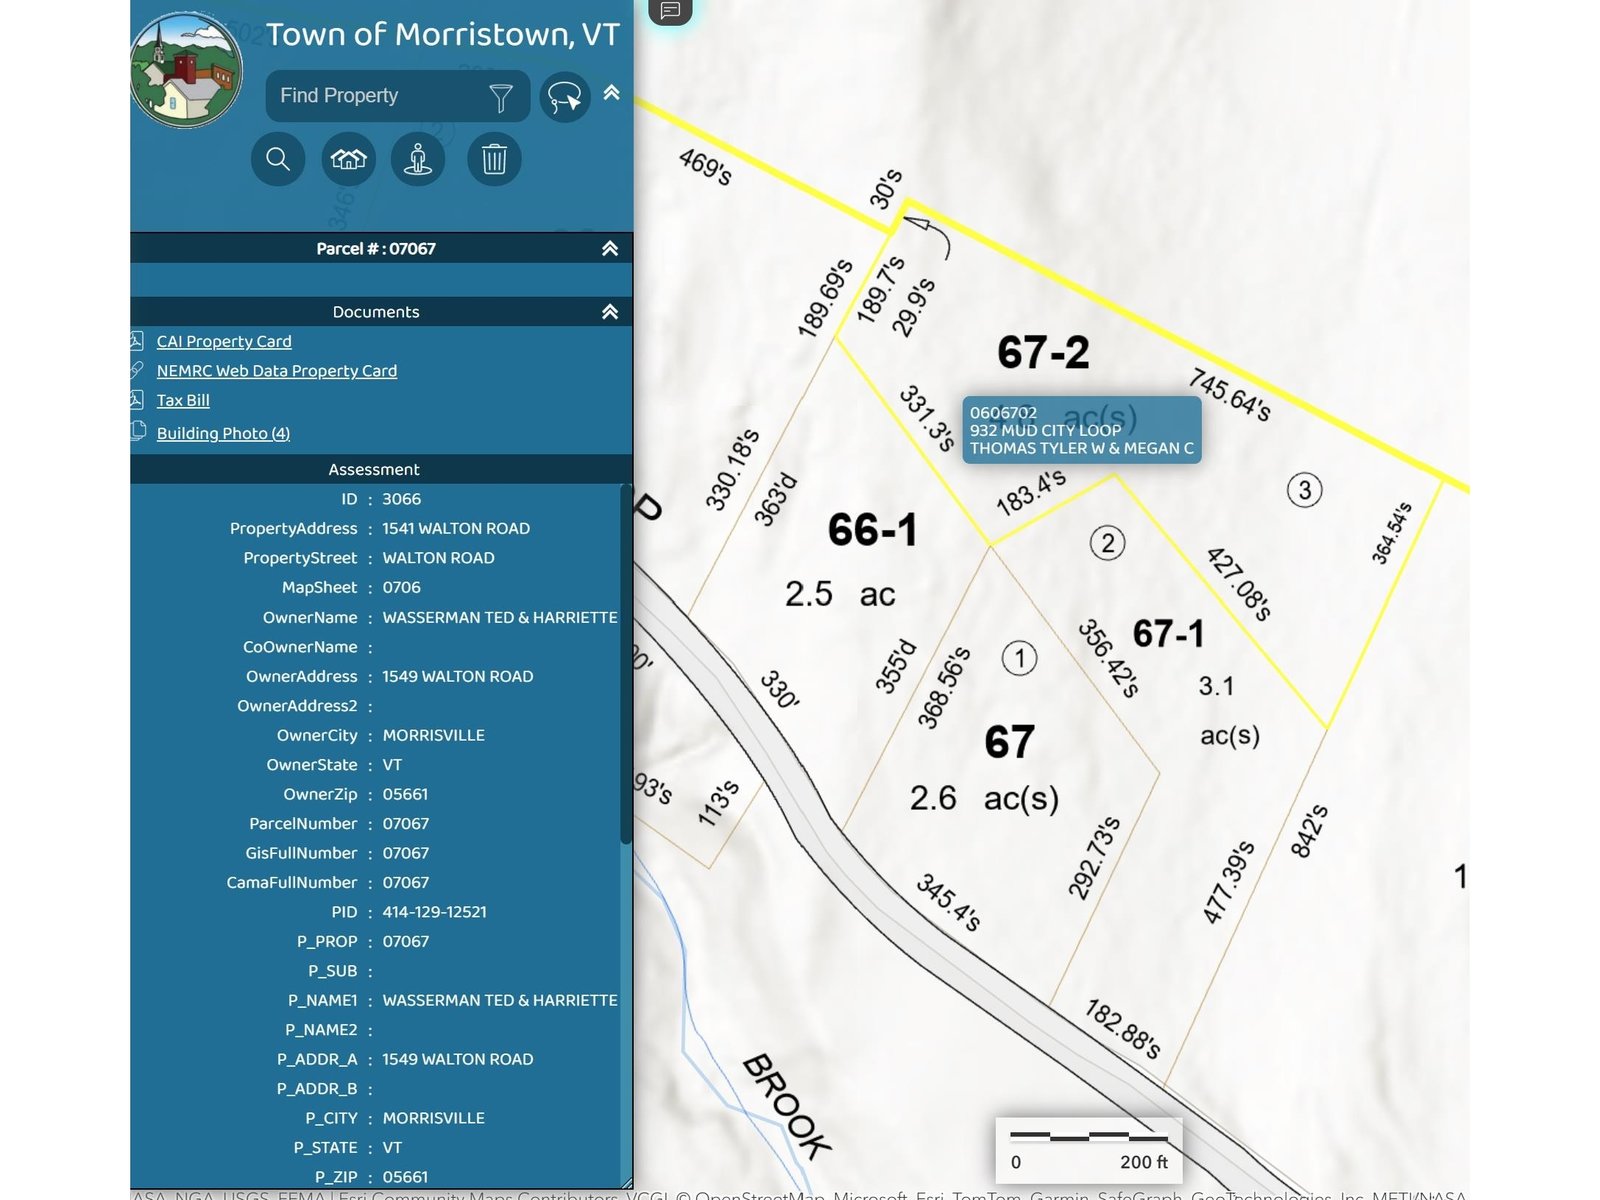This screenshot has height=1200, width=1600.
Task: Open the CAI Property Card link
Action: pos(224,341)
